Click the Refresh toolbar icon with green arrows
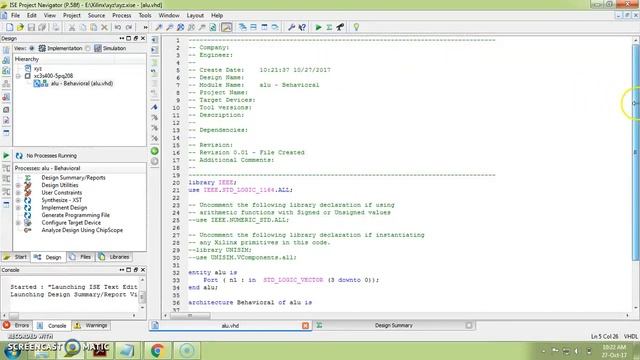The height and width of the screenshot is (360, 640). (x=213, y=27)
